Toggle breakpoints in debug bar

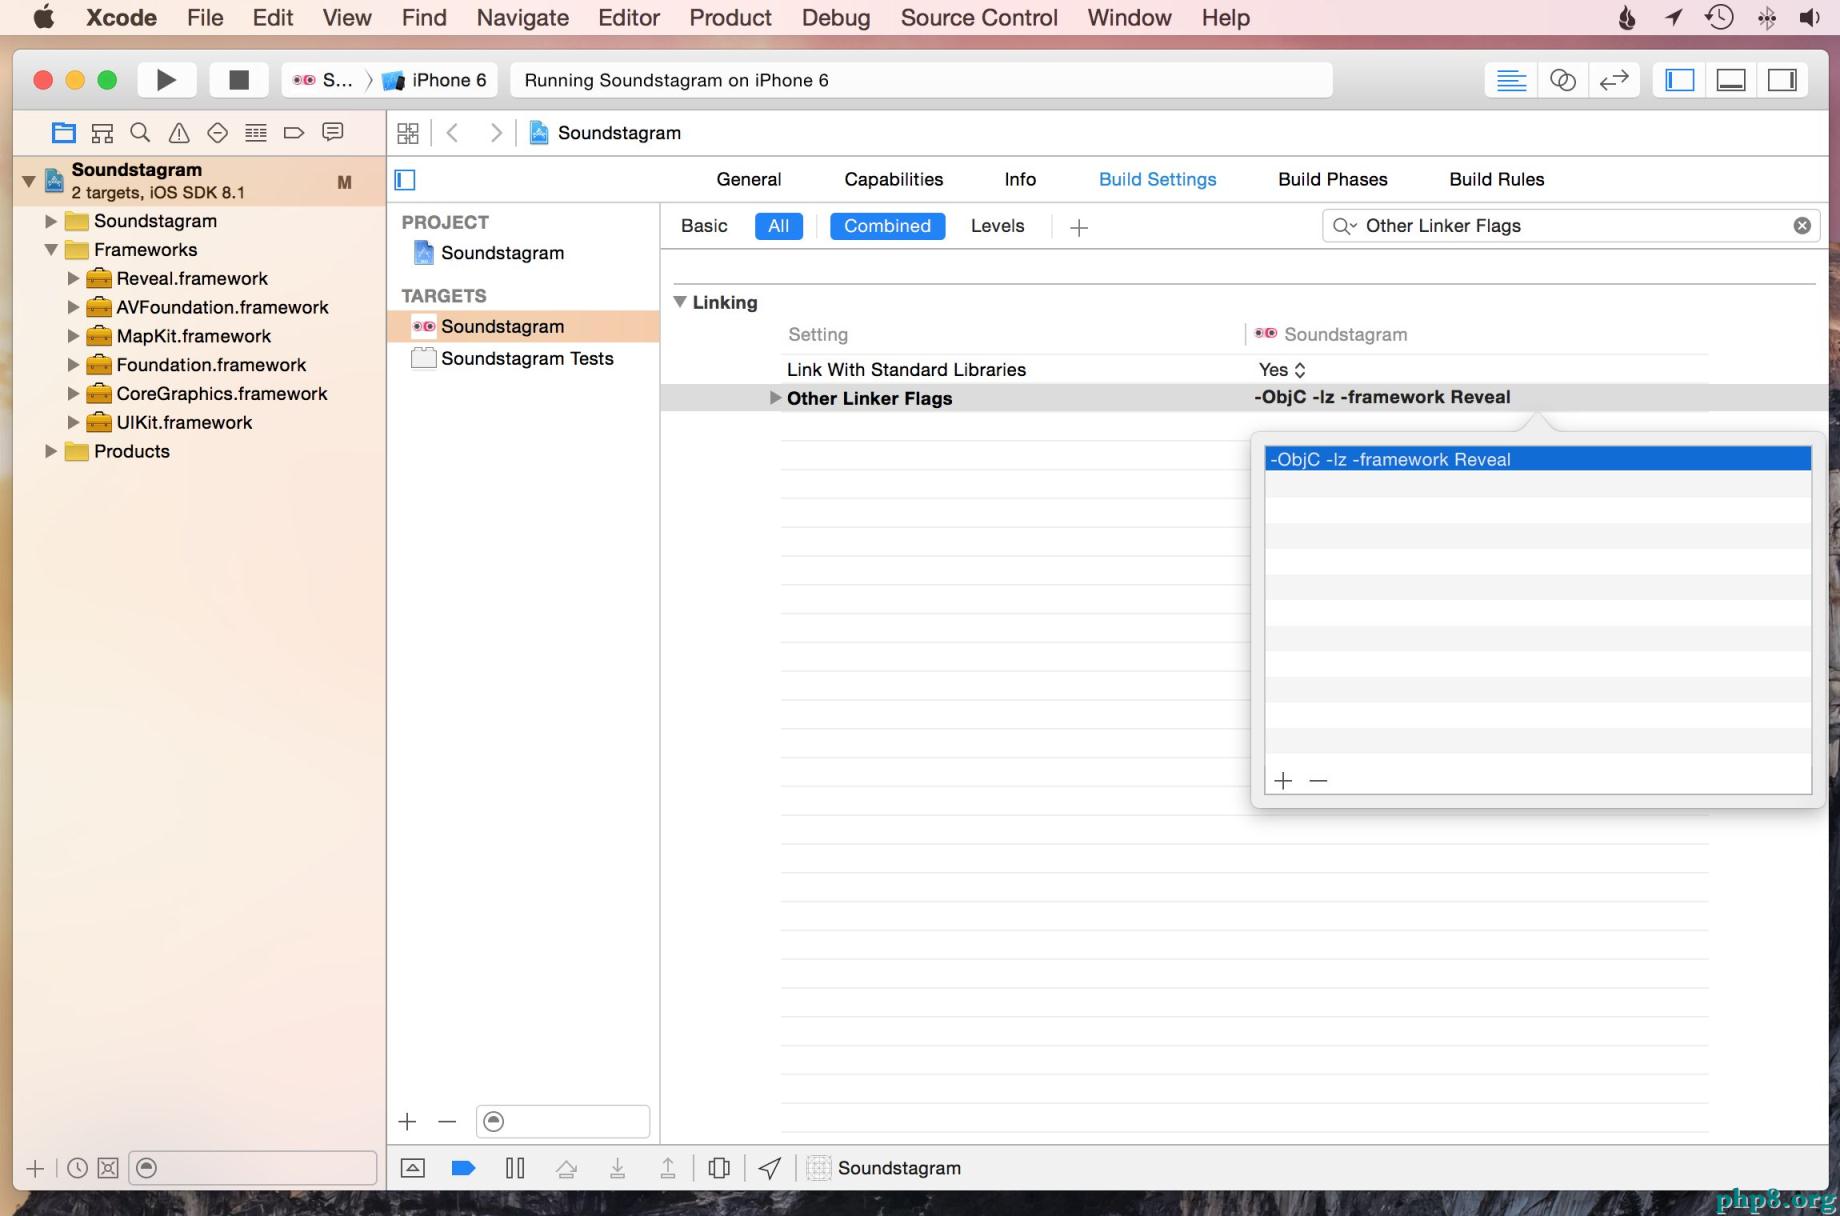click(463, 1168)
